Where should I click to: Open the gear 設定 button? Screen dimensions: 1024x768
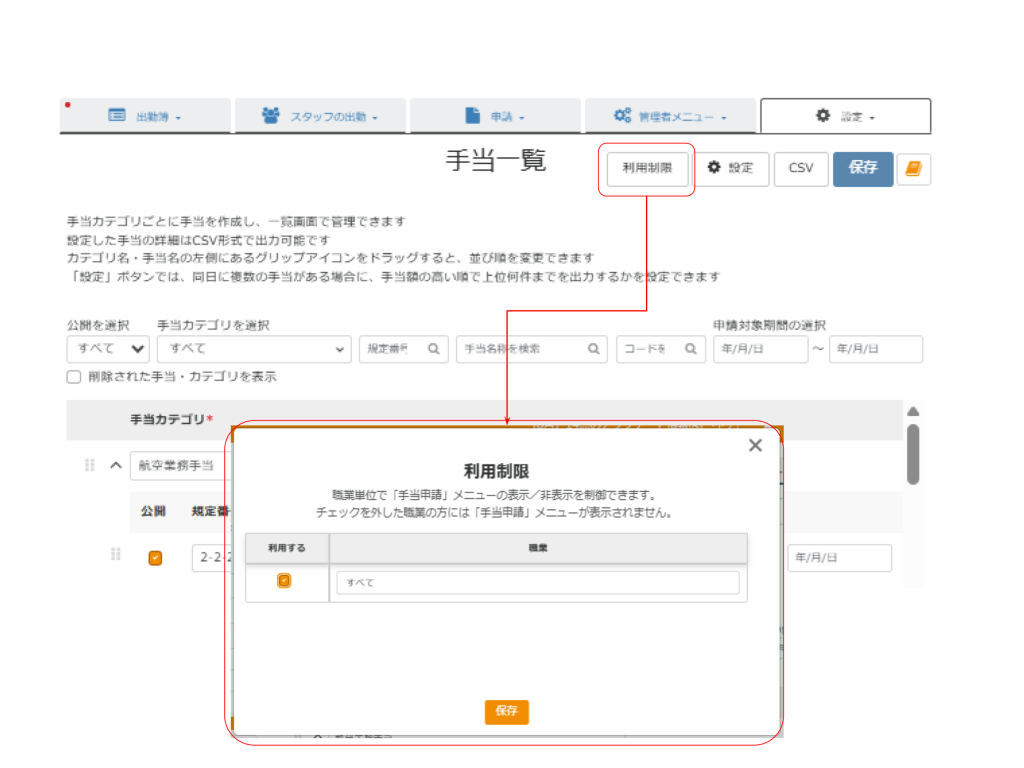[x=730, y=169]
